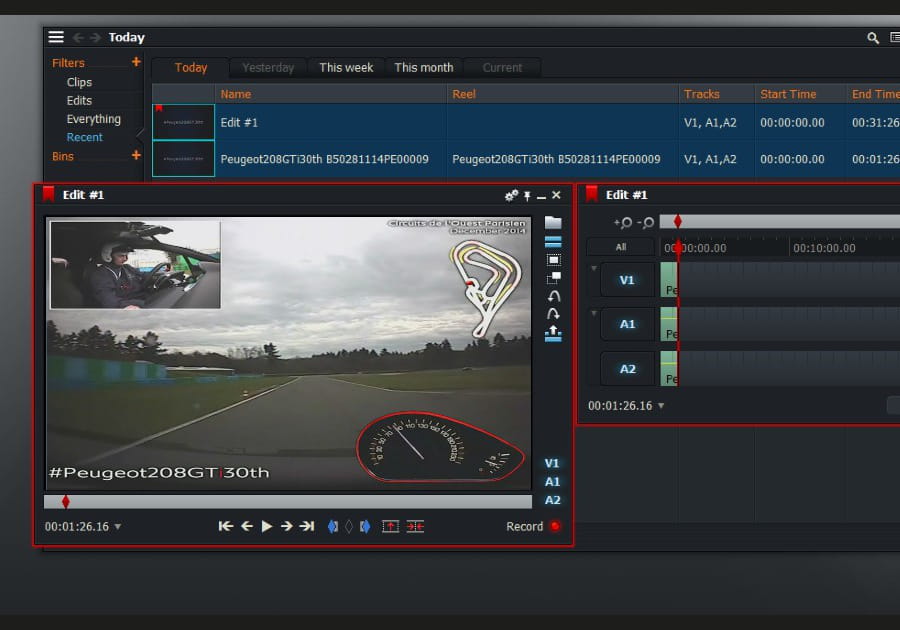
Task: Toggle All tracks on the timeline
Action: pos(620,247)
